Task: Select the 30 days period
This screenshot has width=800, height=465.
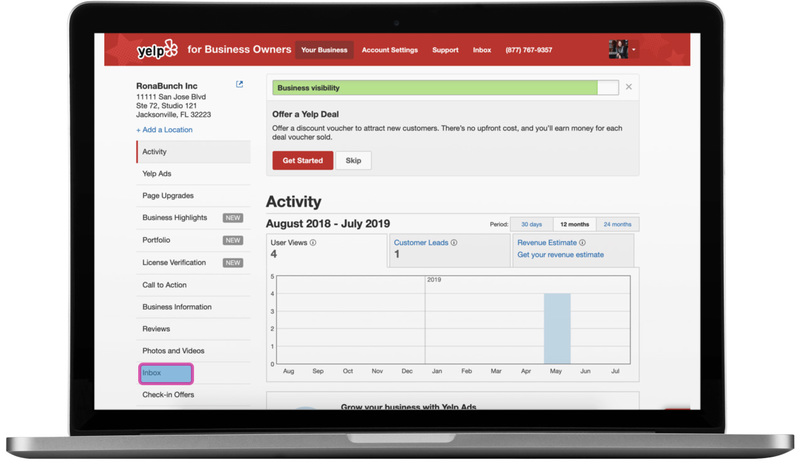Action: click(x=531, y=224)
